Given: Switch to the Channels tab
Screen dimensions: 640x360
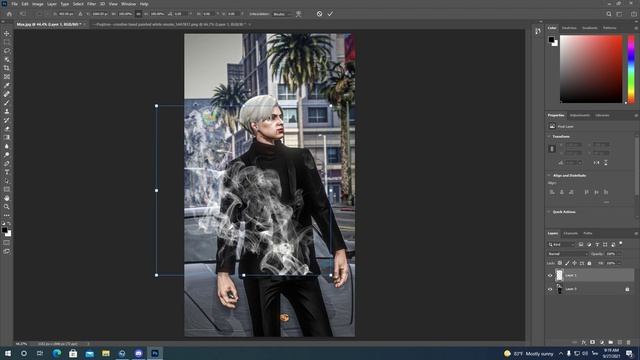Looking at the screenshot, I should pos(571,233).
